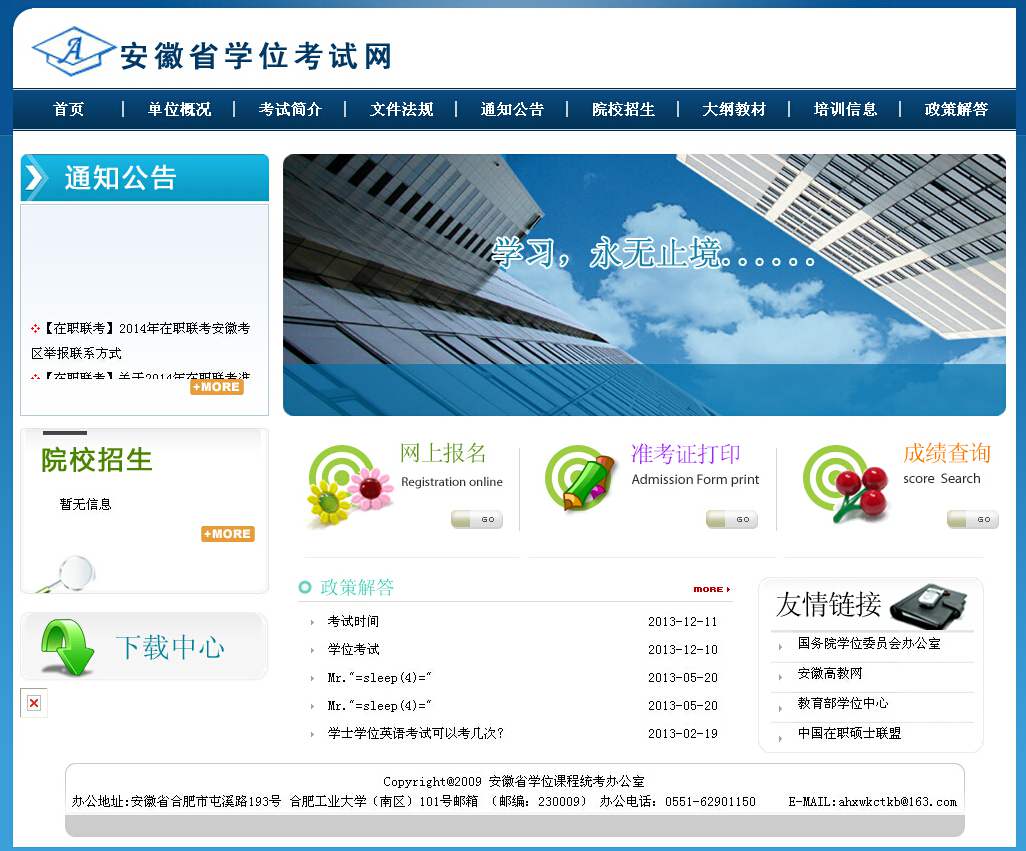Image resolution: width=1026 pixels, height=851 pixels.
Task: Click the magnifying glass icon under 院校招生
Action: pos(73,574)
